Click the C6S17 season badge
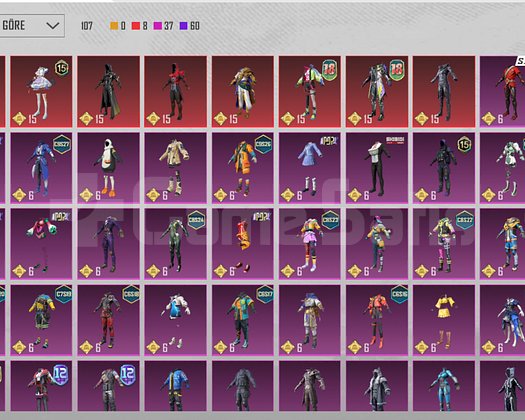The width and height of the screenshot is (525, 420). 265,294
